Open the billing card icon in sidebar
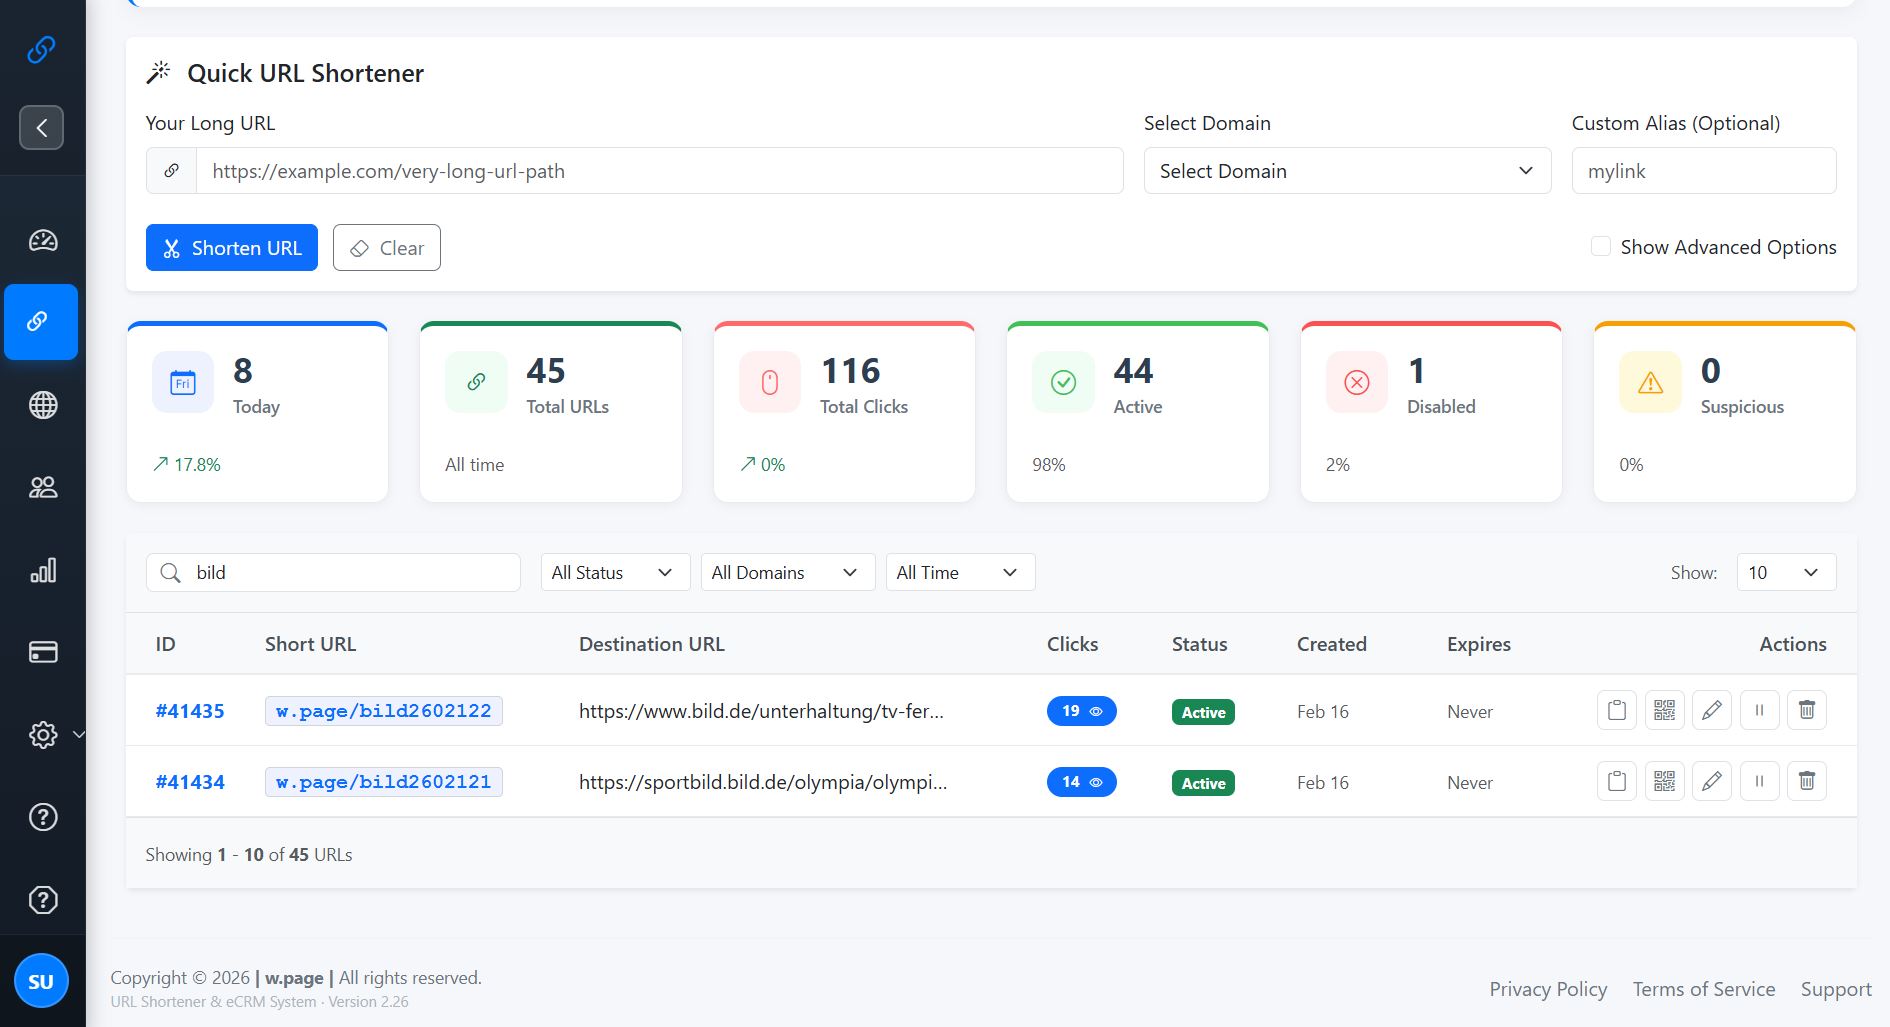 [x=42, y=652]
